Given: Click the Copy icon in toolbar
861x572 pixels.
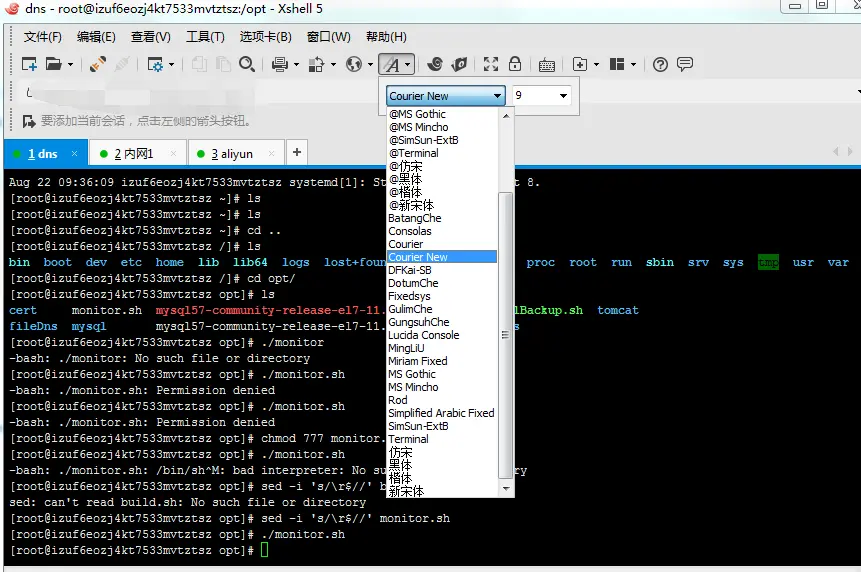Looking at the screenshot, I should click(199, 64).
